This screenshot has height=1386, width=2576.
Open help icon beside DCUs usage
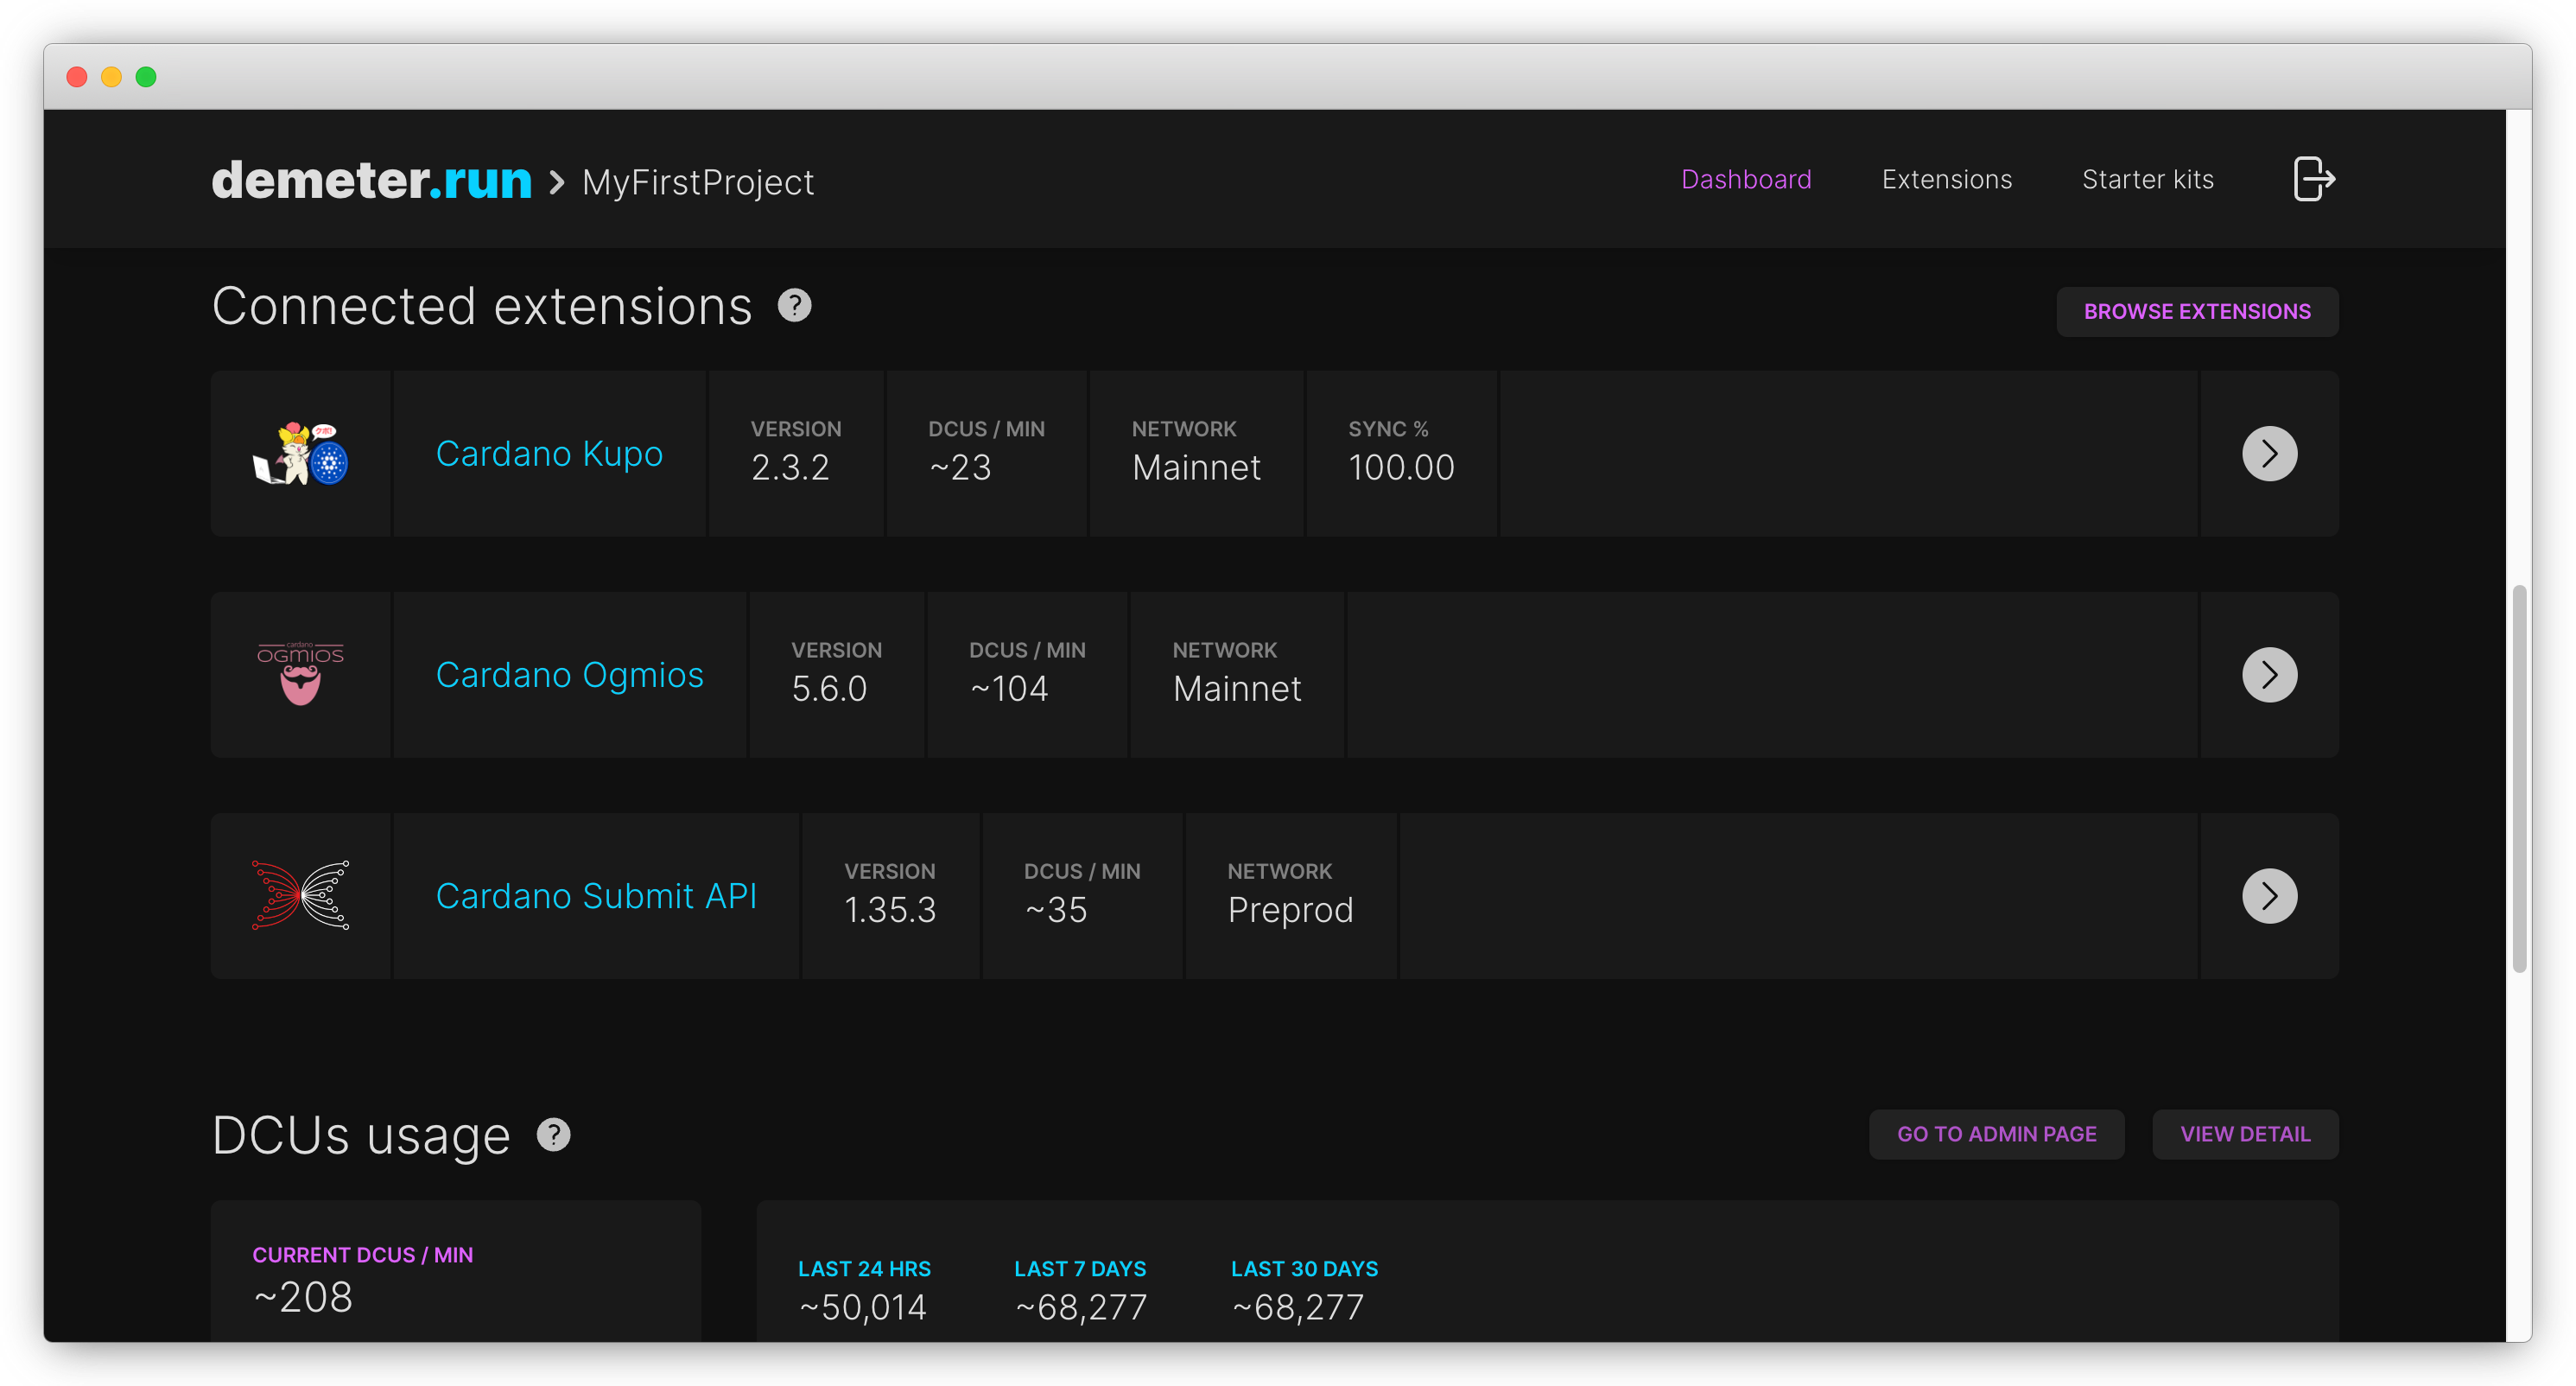(553, 1134)
